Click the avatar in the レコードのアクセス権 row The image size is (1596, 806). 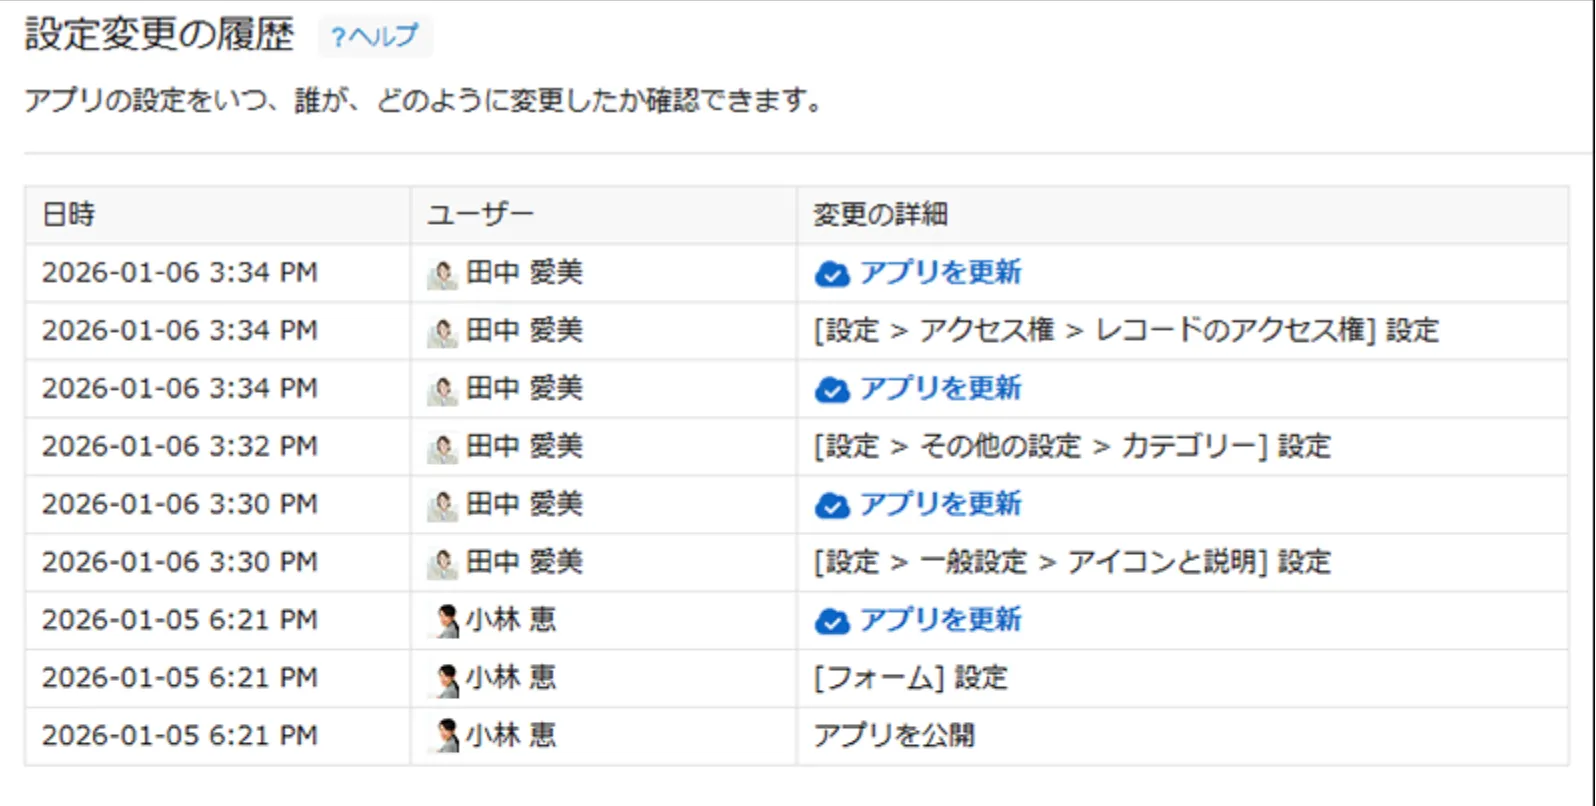tap(442, 331)
